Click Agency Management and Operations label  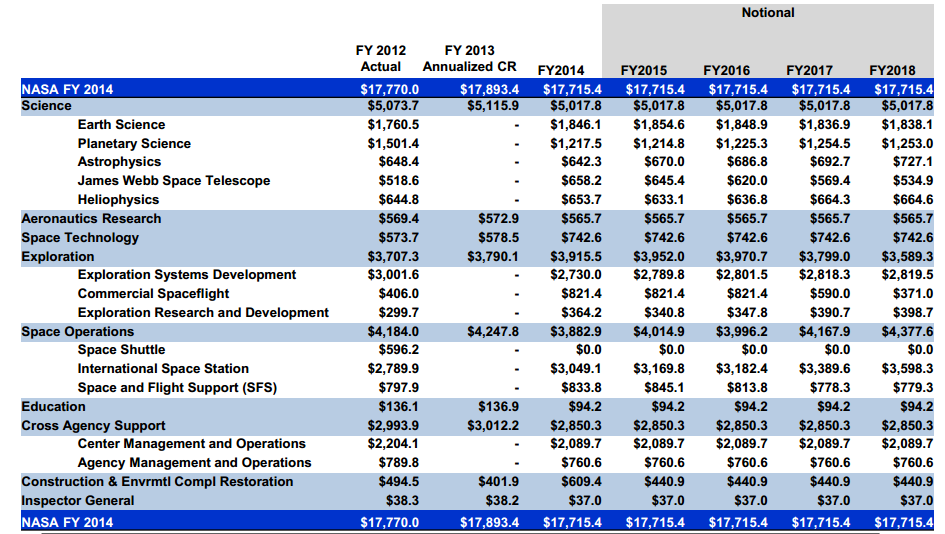click(194, 463)
